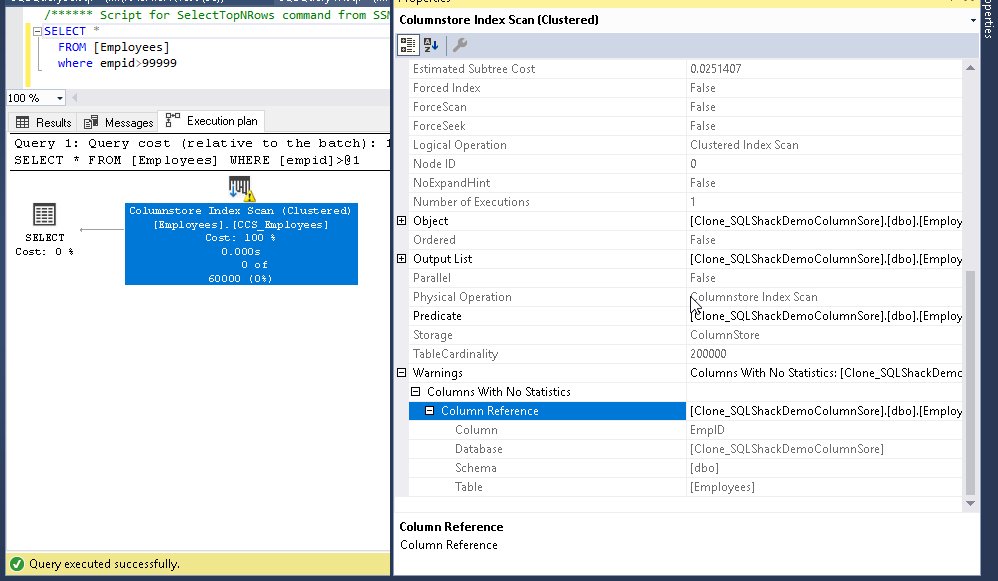Select the SELECT operator table icon
Viewport: 998px width, 581px height.
pyautogui.click(x=44, y=215)
